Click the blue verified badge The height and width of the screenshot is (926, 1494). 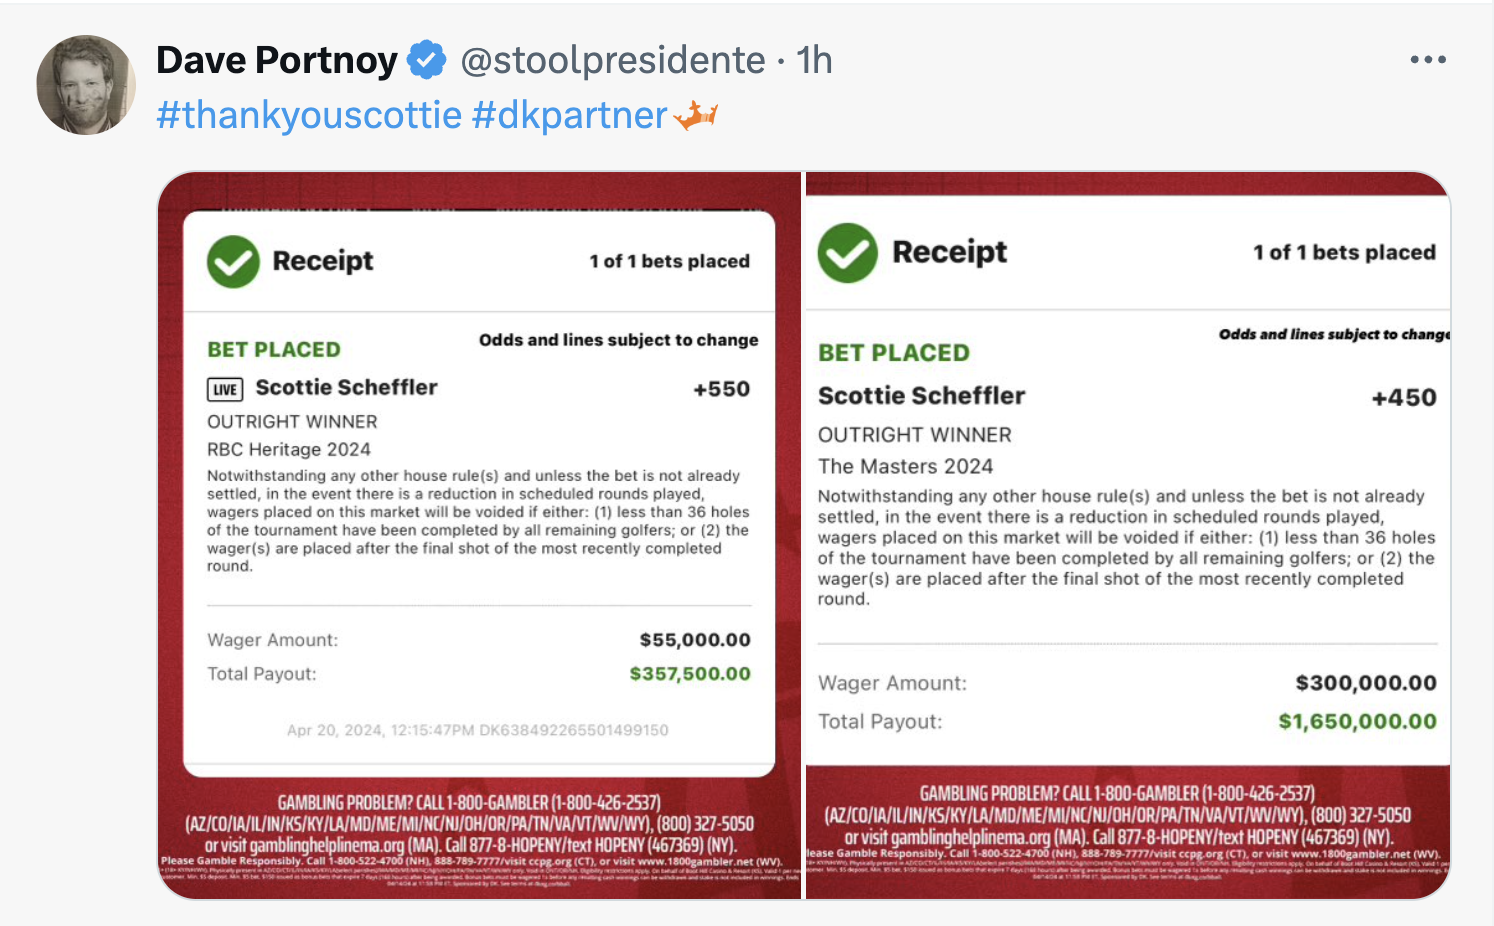click(427, 61)
